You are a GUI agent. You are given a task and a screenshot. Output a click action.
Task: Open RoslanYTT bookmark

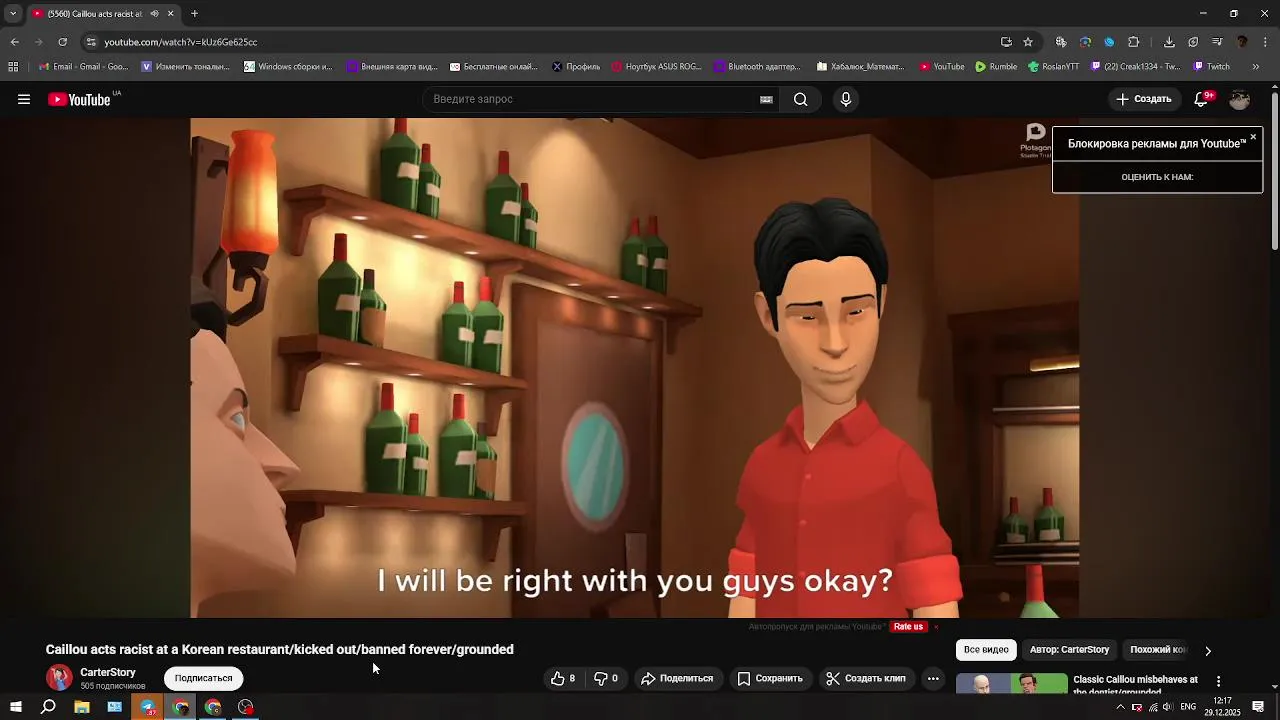(1054, 67)
